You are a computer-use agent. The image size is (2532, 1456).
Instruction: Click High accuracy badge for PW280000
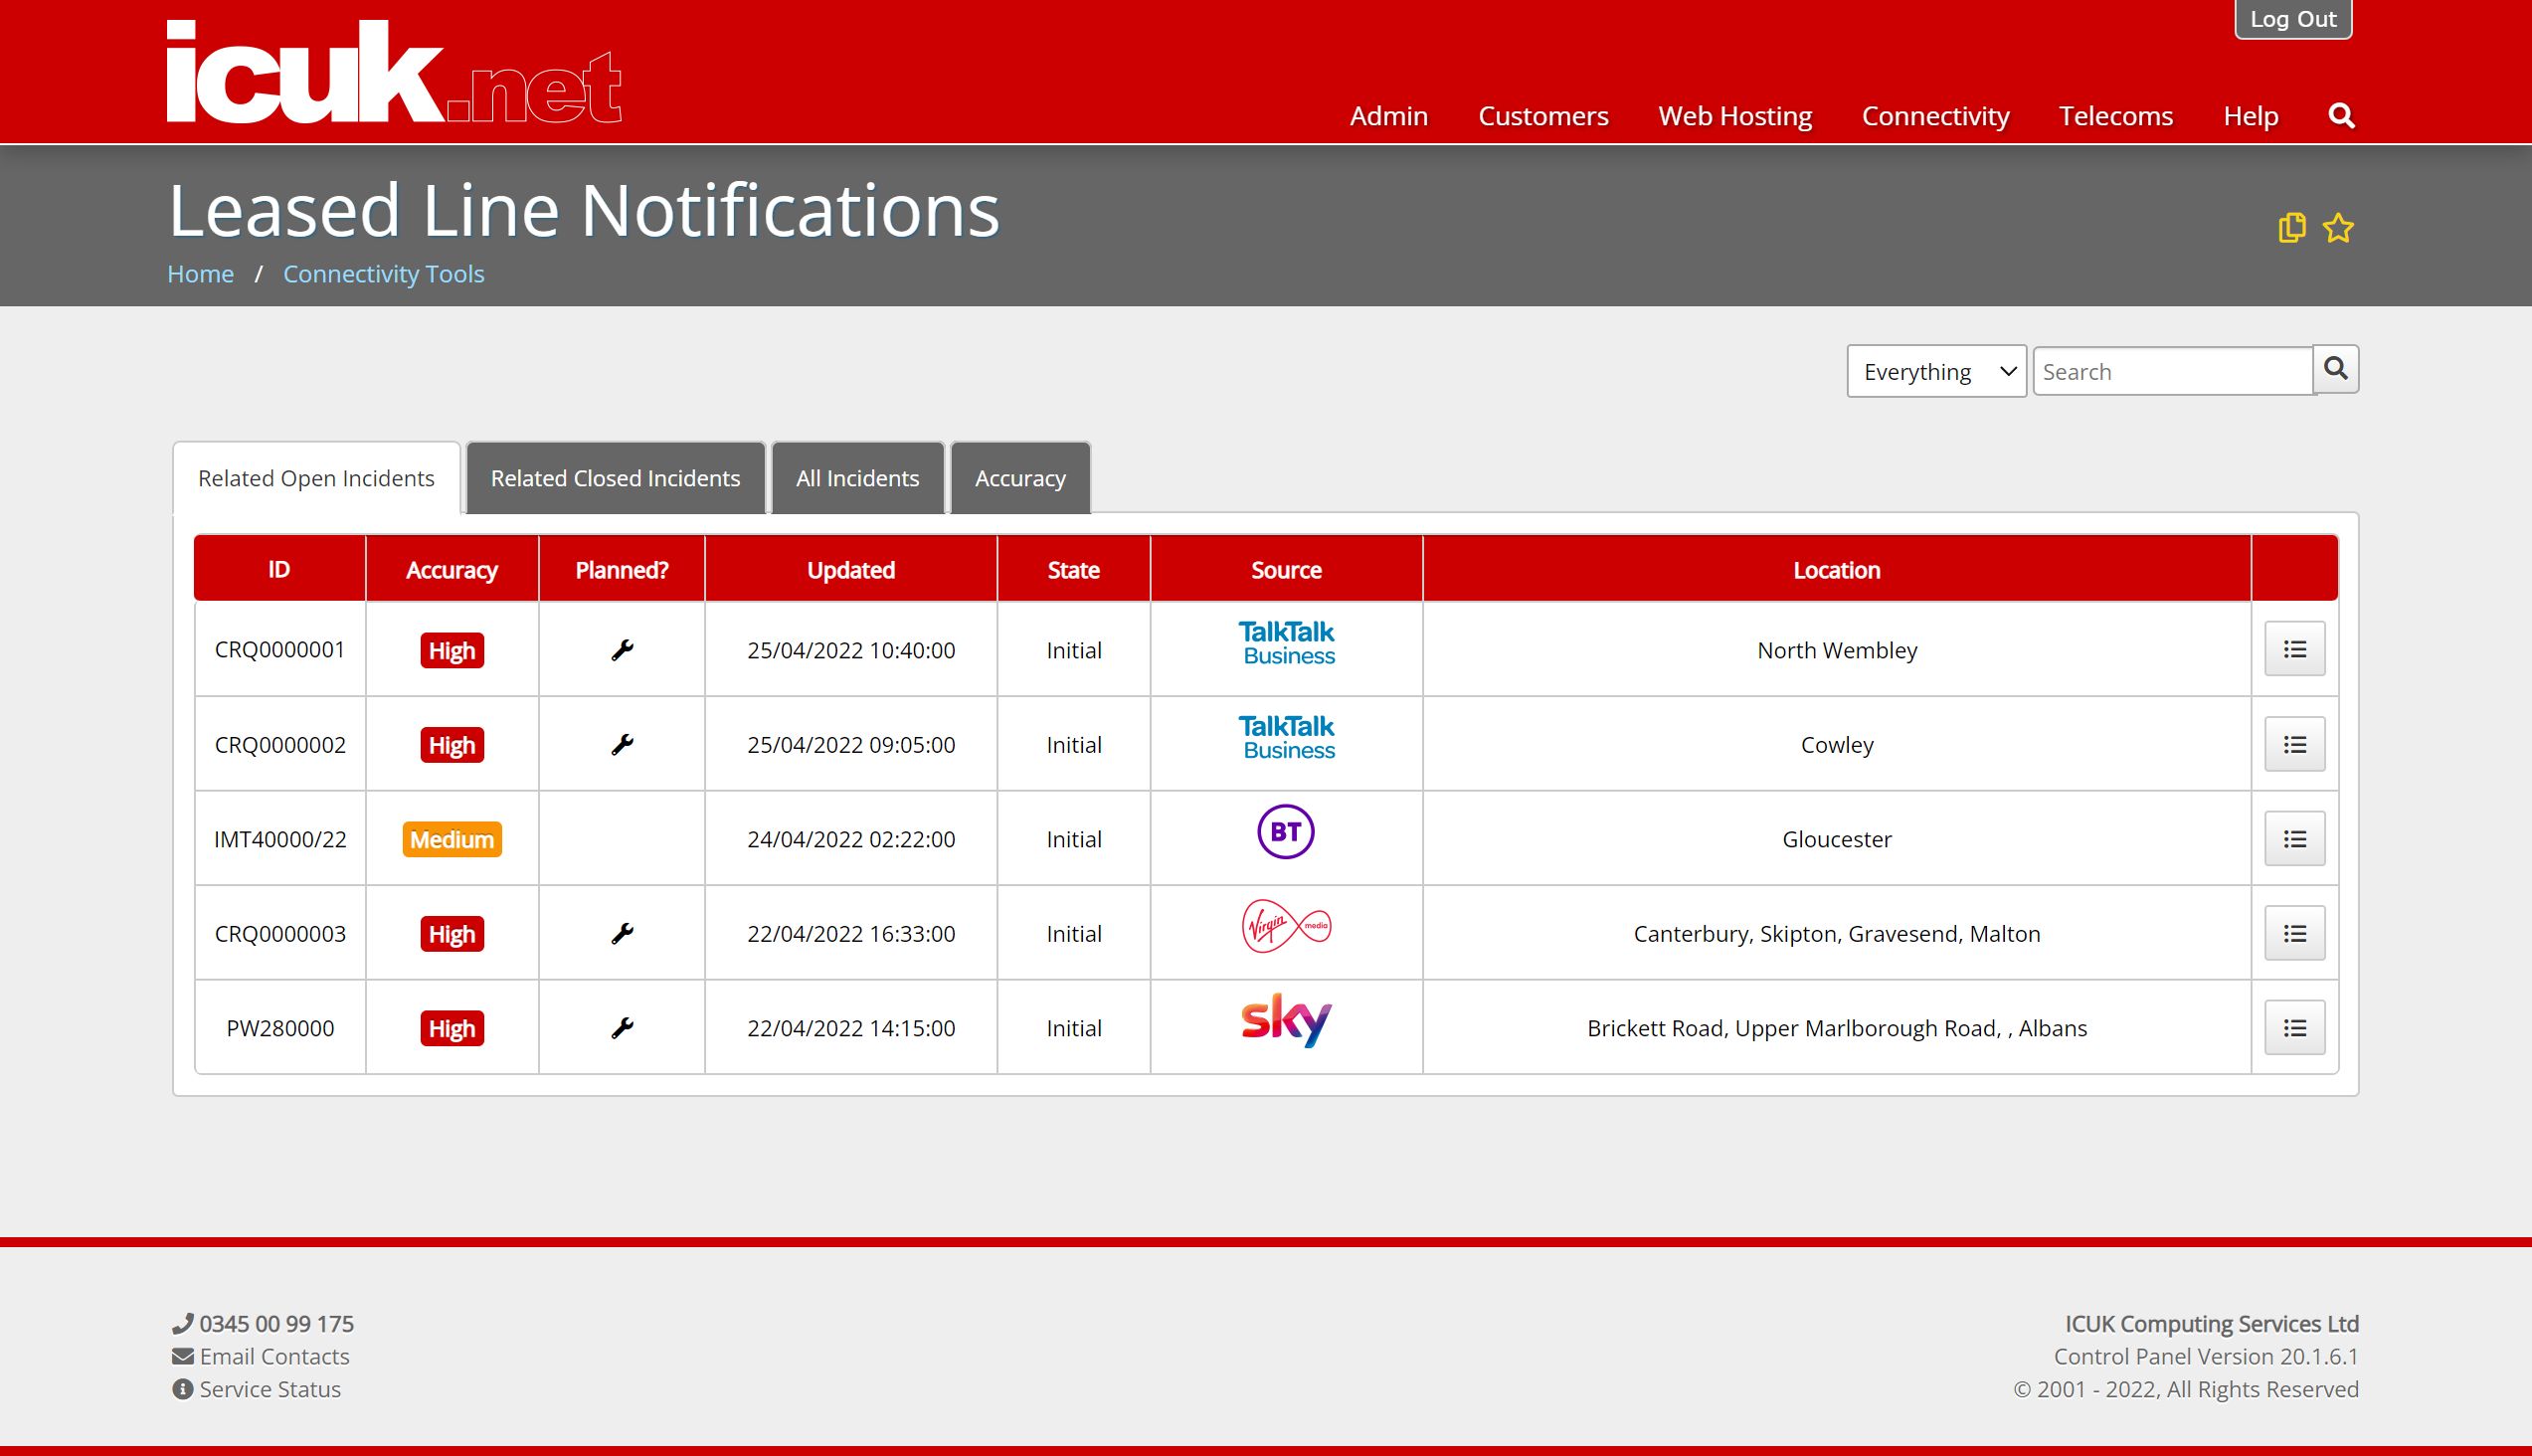pos(452,1028)
